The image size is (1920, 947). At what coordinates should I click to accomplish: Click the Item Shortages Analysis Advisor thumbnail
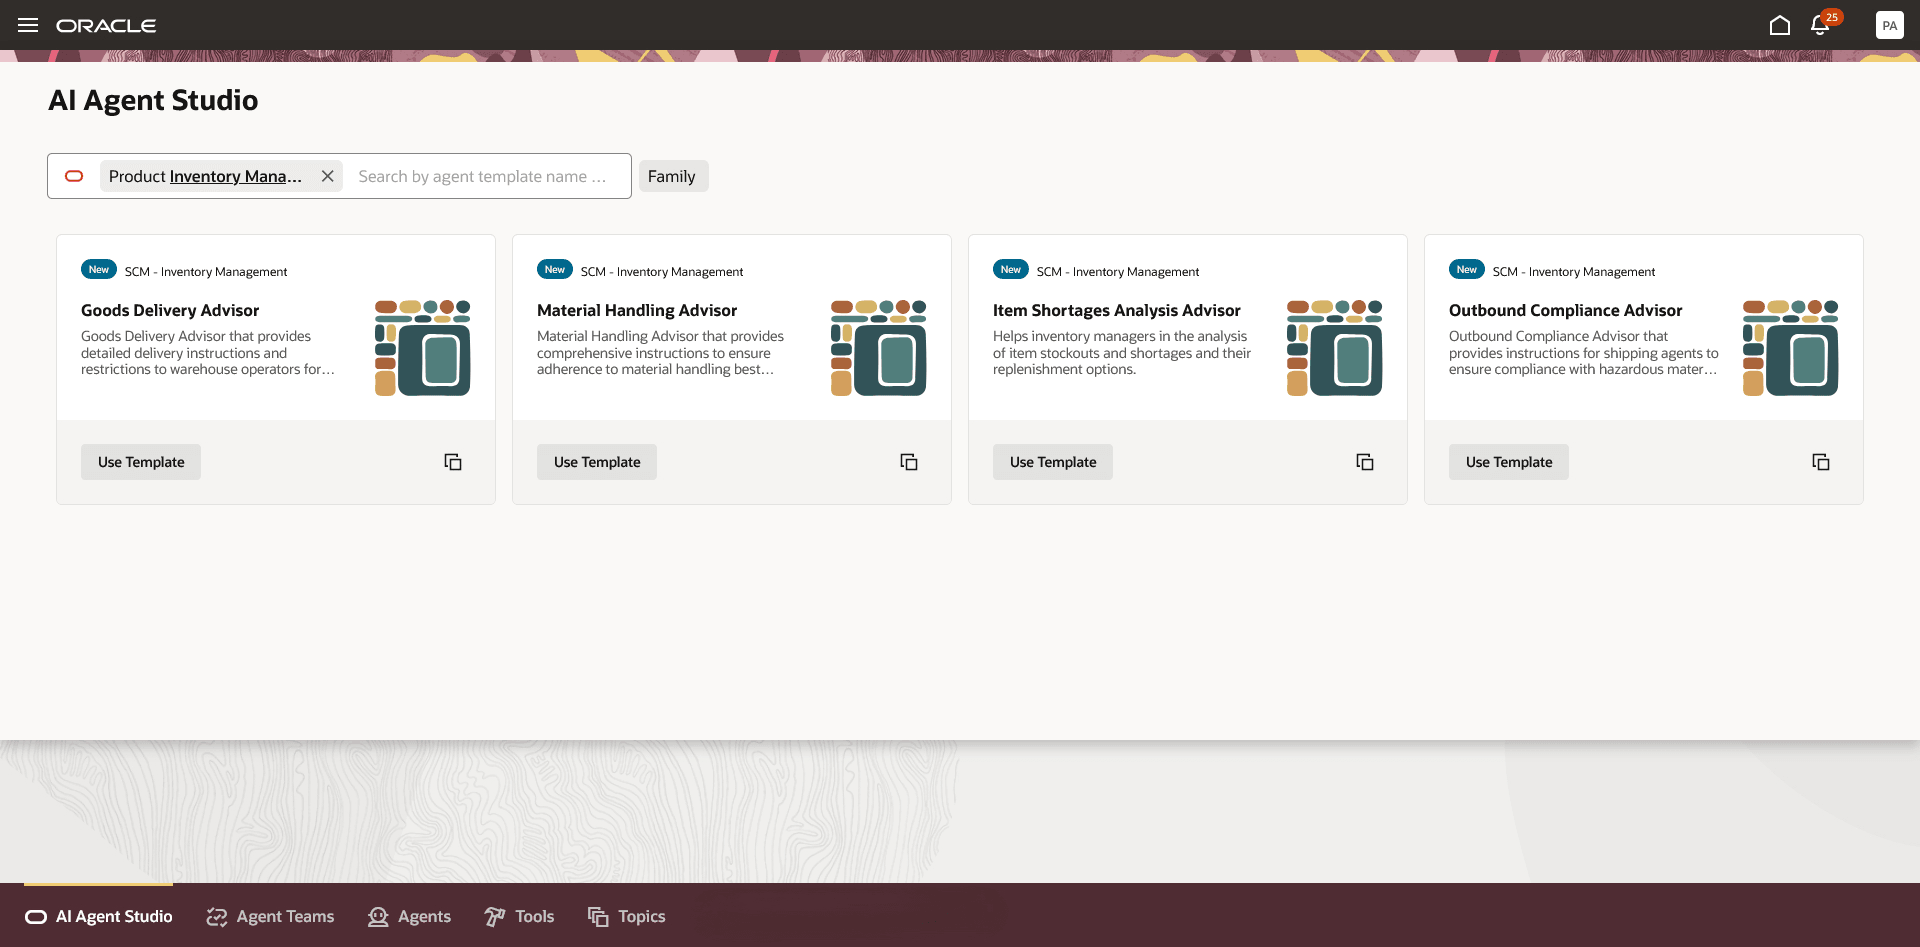1335,348
